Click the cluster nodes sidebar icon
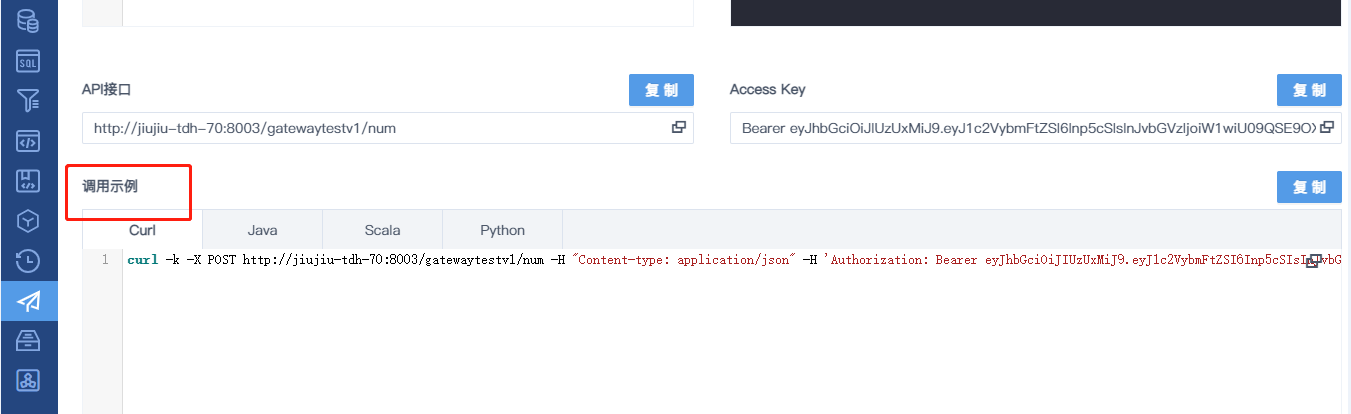 click(28, 381)
